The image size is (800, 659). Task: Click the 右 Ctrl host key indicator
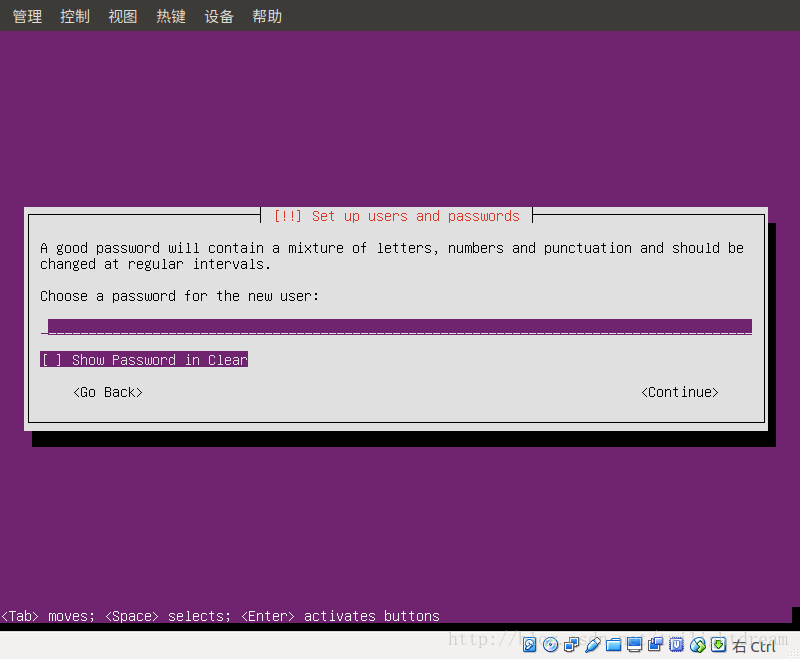point(752,645)
